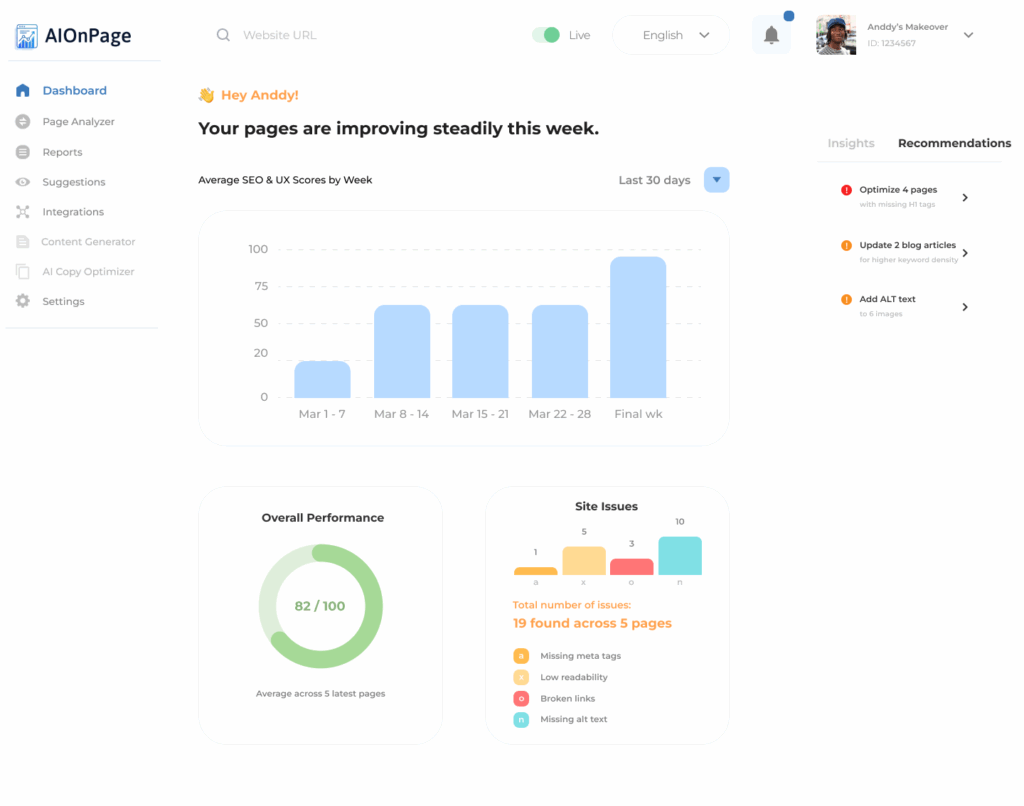
Task: Toggle the Live switch off
Action: (546, 35)
